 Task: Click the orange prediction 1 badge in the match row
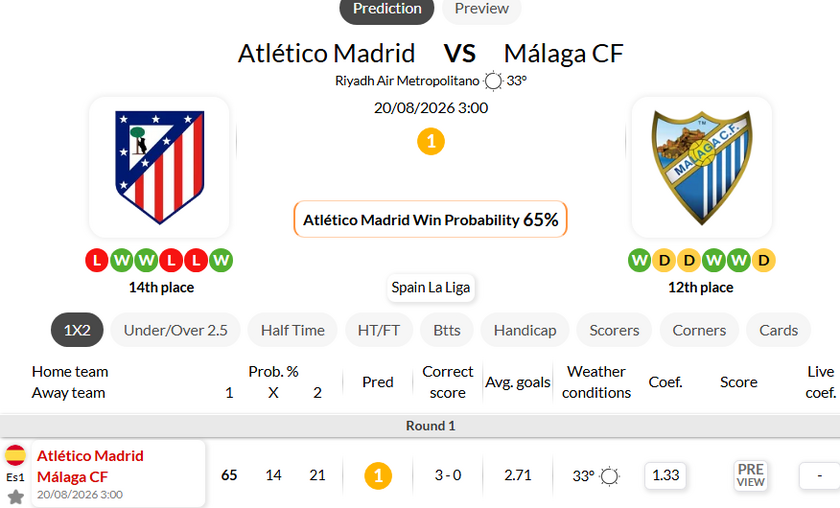click(378, 476)
